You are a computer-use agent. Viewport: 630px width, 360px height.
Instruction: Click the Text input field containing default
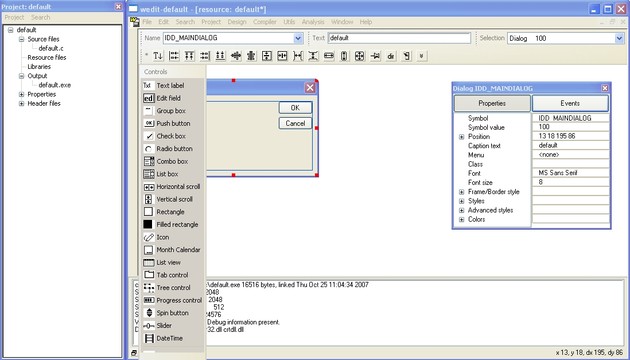pyautogui.click(x=399, y=38)
